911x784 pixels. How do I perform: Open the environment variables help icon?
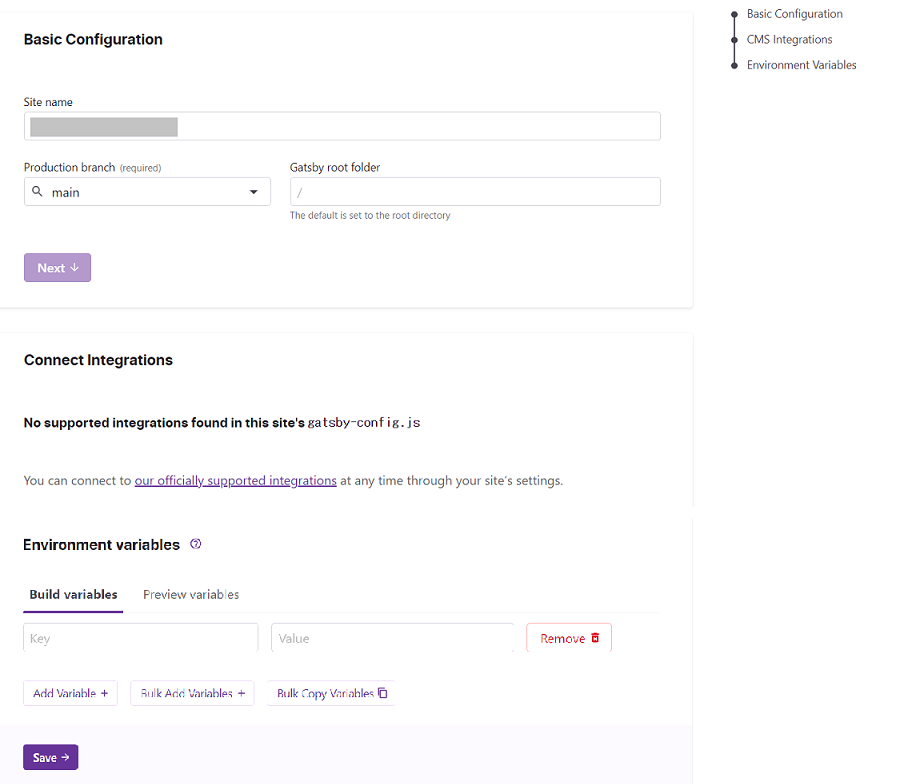(x=196, y=544)
